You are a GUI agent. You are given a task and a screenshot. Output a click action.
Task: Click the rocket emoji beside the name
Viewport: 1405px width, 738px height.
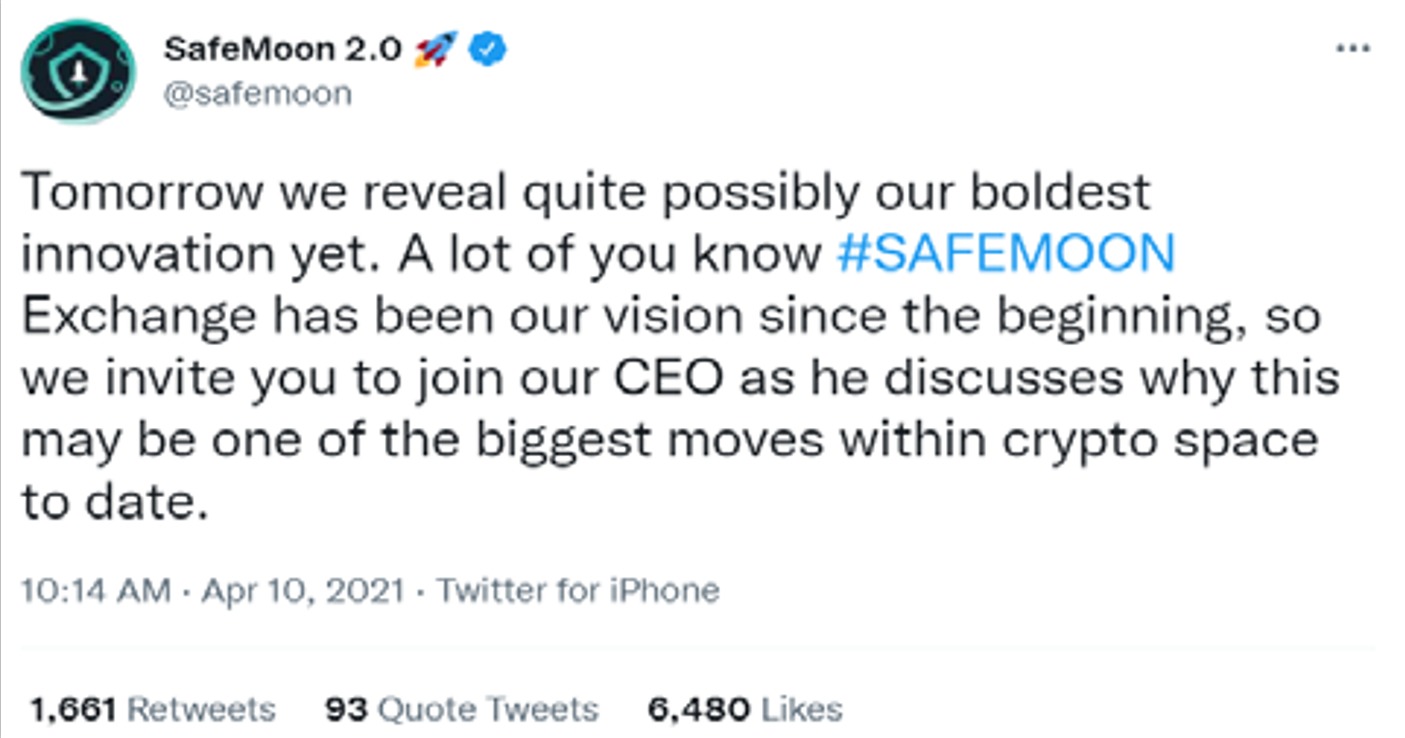(x=435, y=49)
